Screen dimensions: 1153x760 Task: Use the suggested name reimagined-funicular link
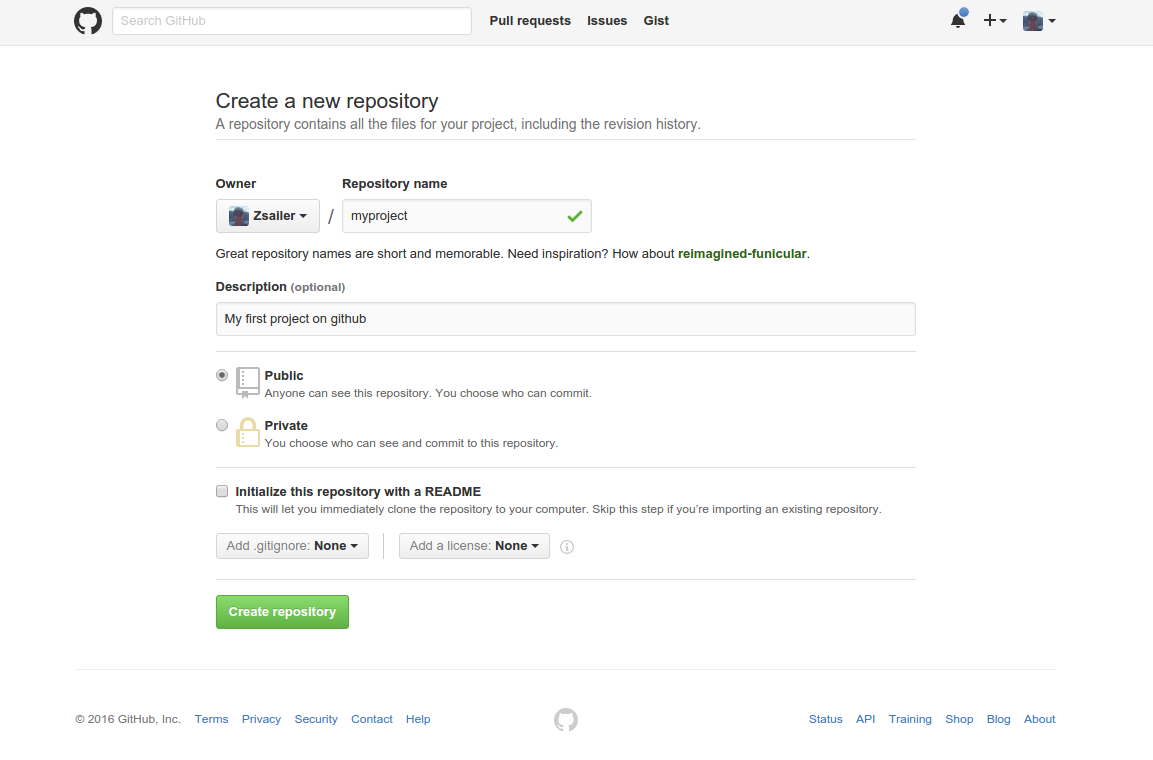(x=742, y=254)
